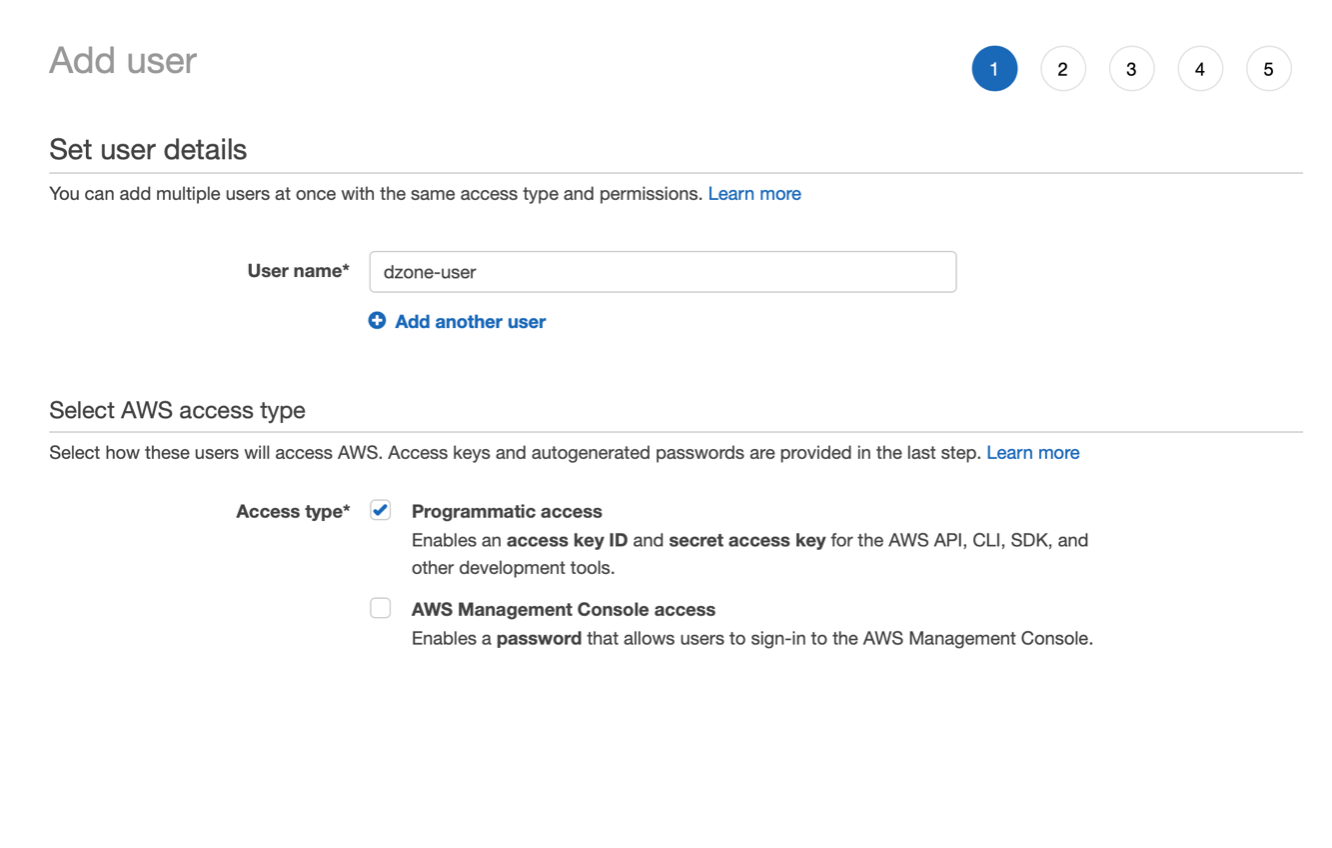
Task: Select step 3 circle indicator
Action: click(x=1131, y=69)
